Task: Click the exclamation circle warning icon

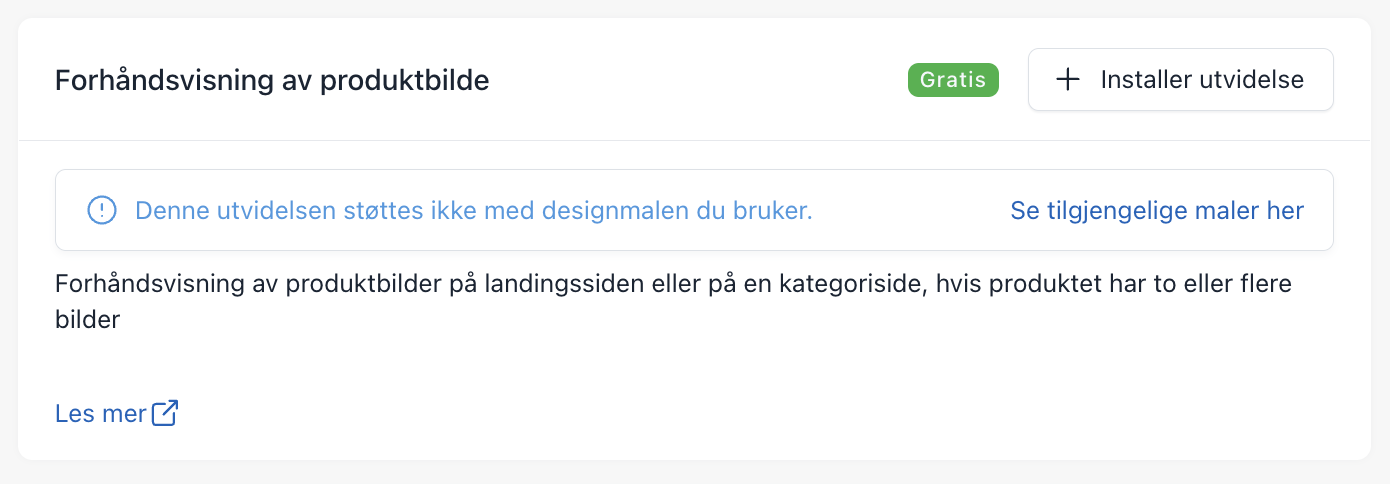Action: pyautogui.click(x=102, y=210)
